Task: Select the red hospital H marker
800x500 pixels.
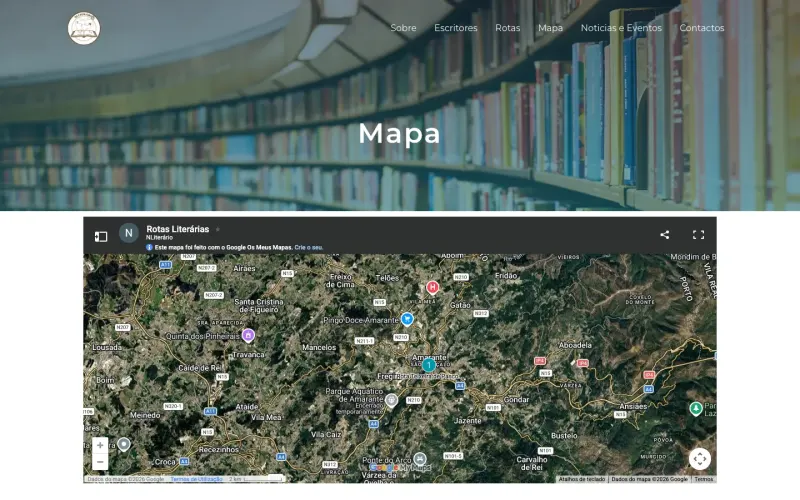Action: [x=432, y=288]
